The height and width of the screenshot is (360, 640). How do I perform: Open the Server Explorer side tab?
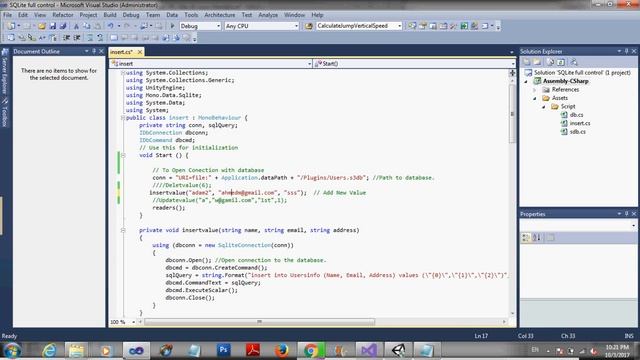point(4,72)
